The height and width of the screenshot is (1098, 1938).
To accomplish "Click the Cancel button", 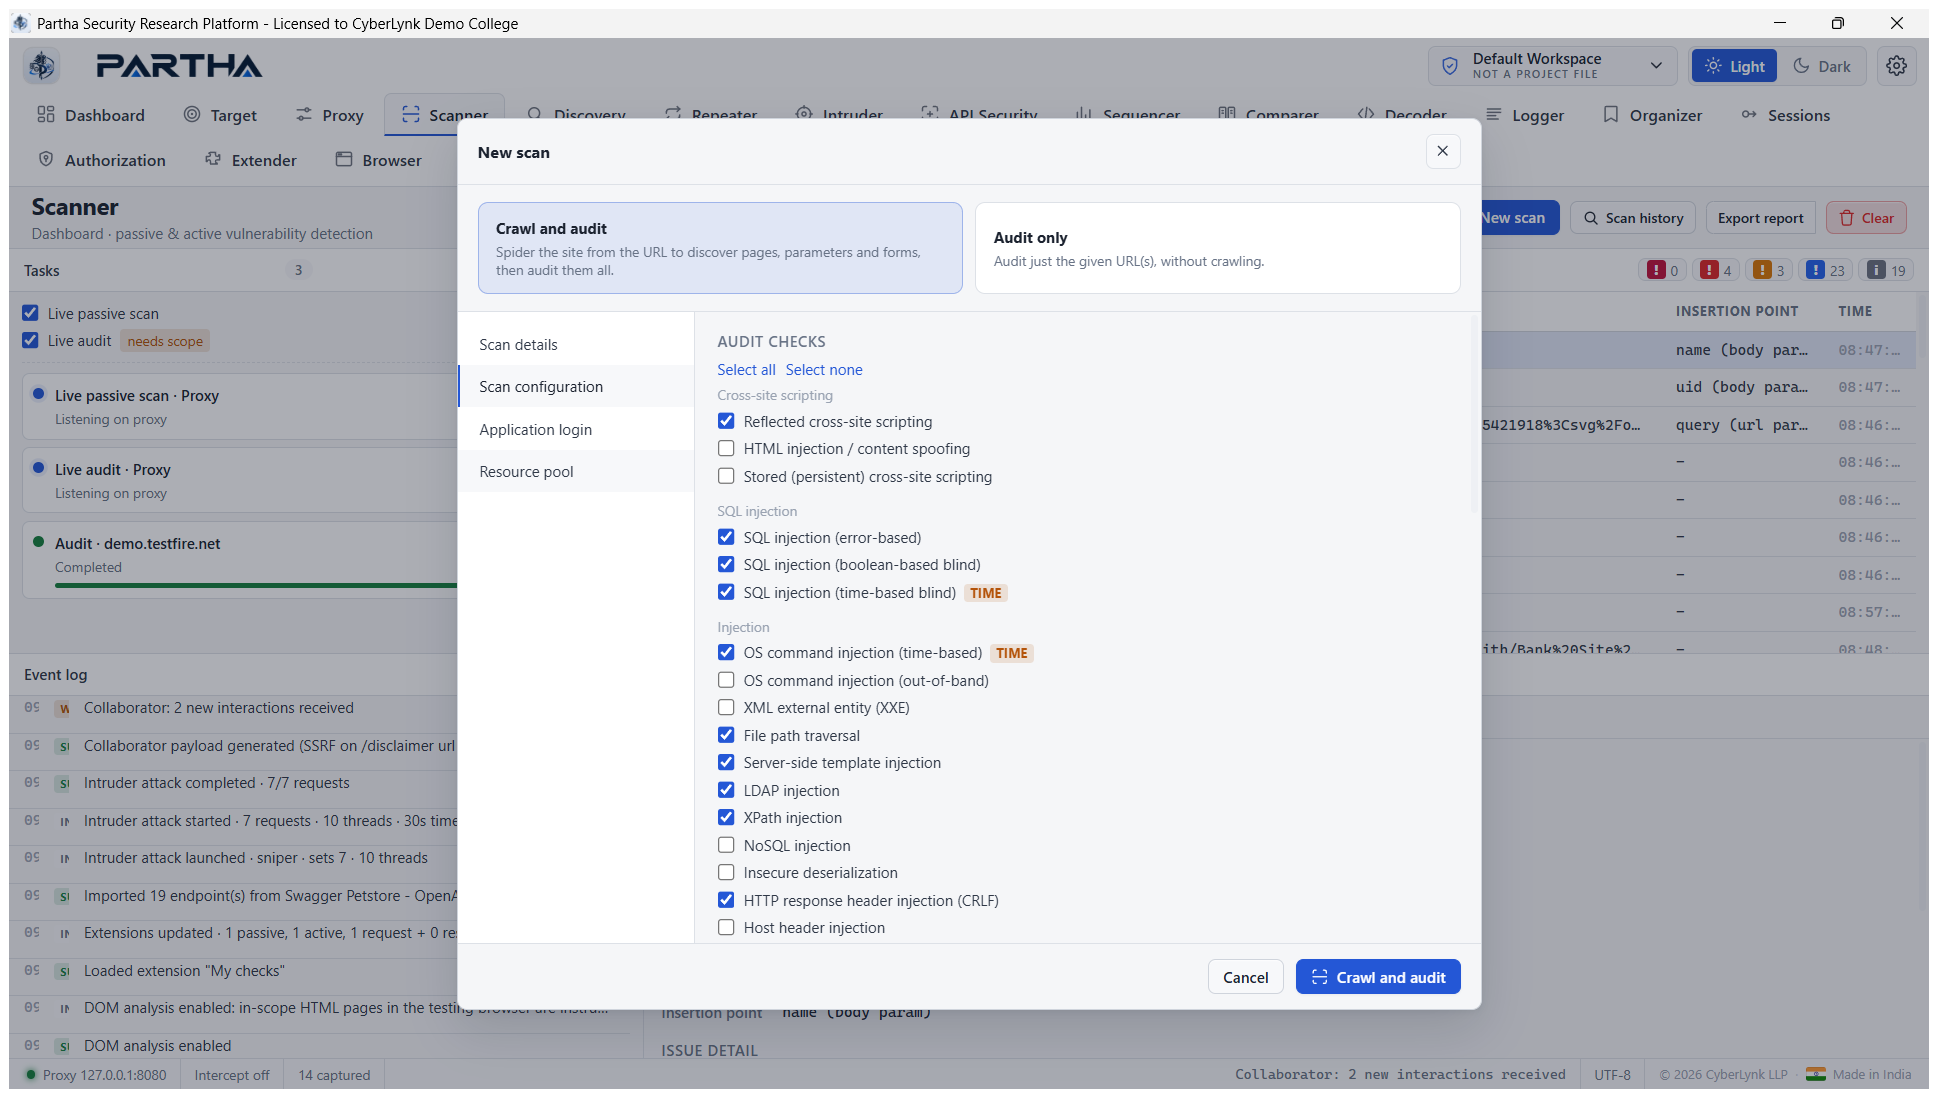I will point(1245,977).
